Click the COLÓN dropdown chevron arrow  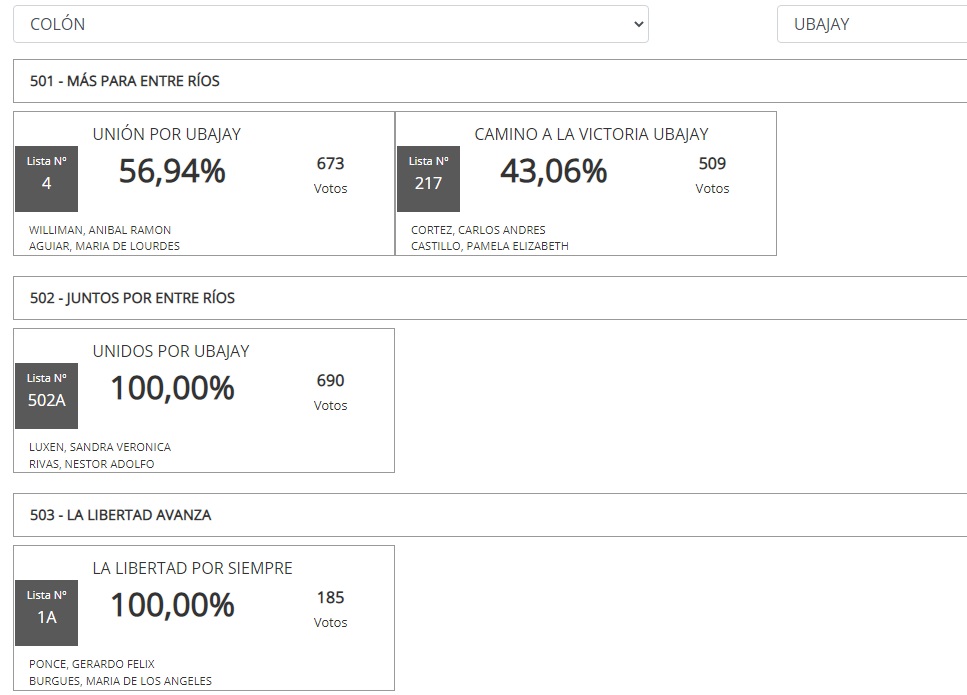[638, 24]
